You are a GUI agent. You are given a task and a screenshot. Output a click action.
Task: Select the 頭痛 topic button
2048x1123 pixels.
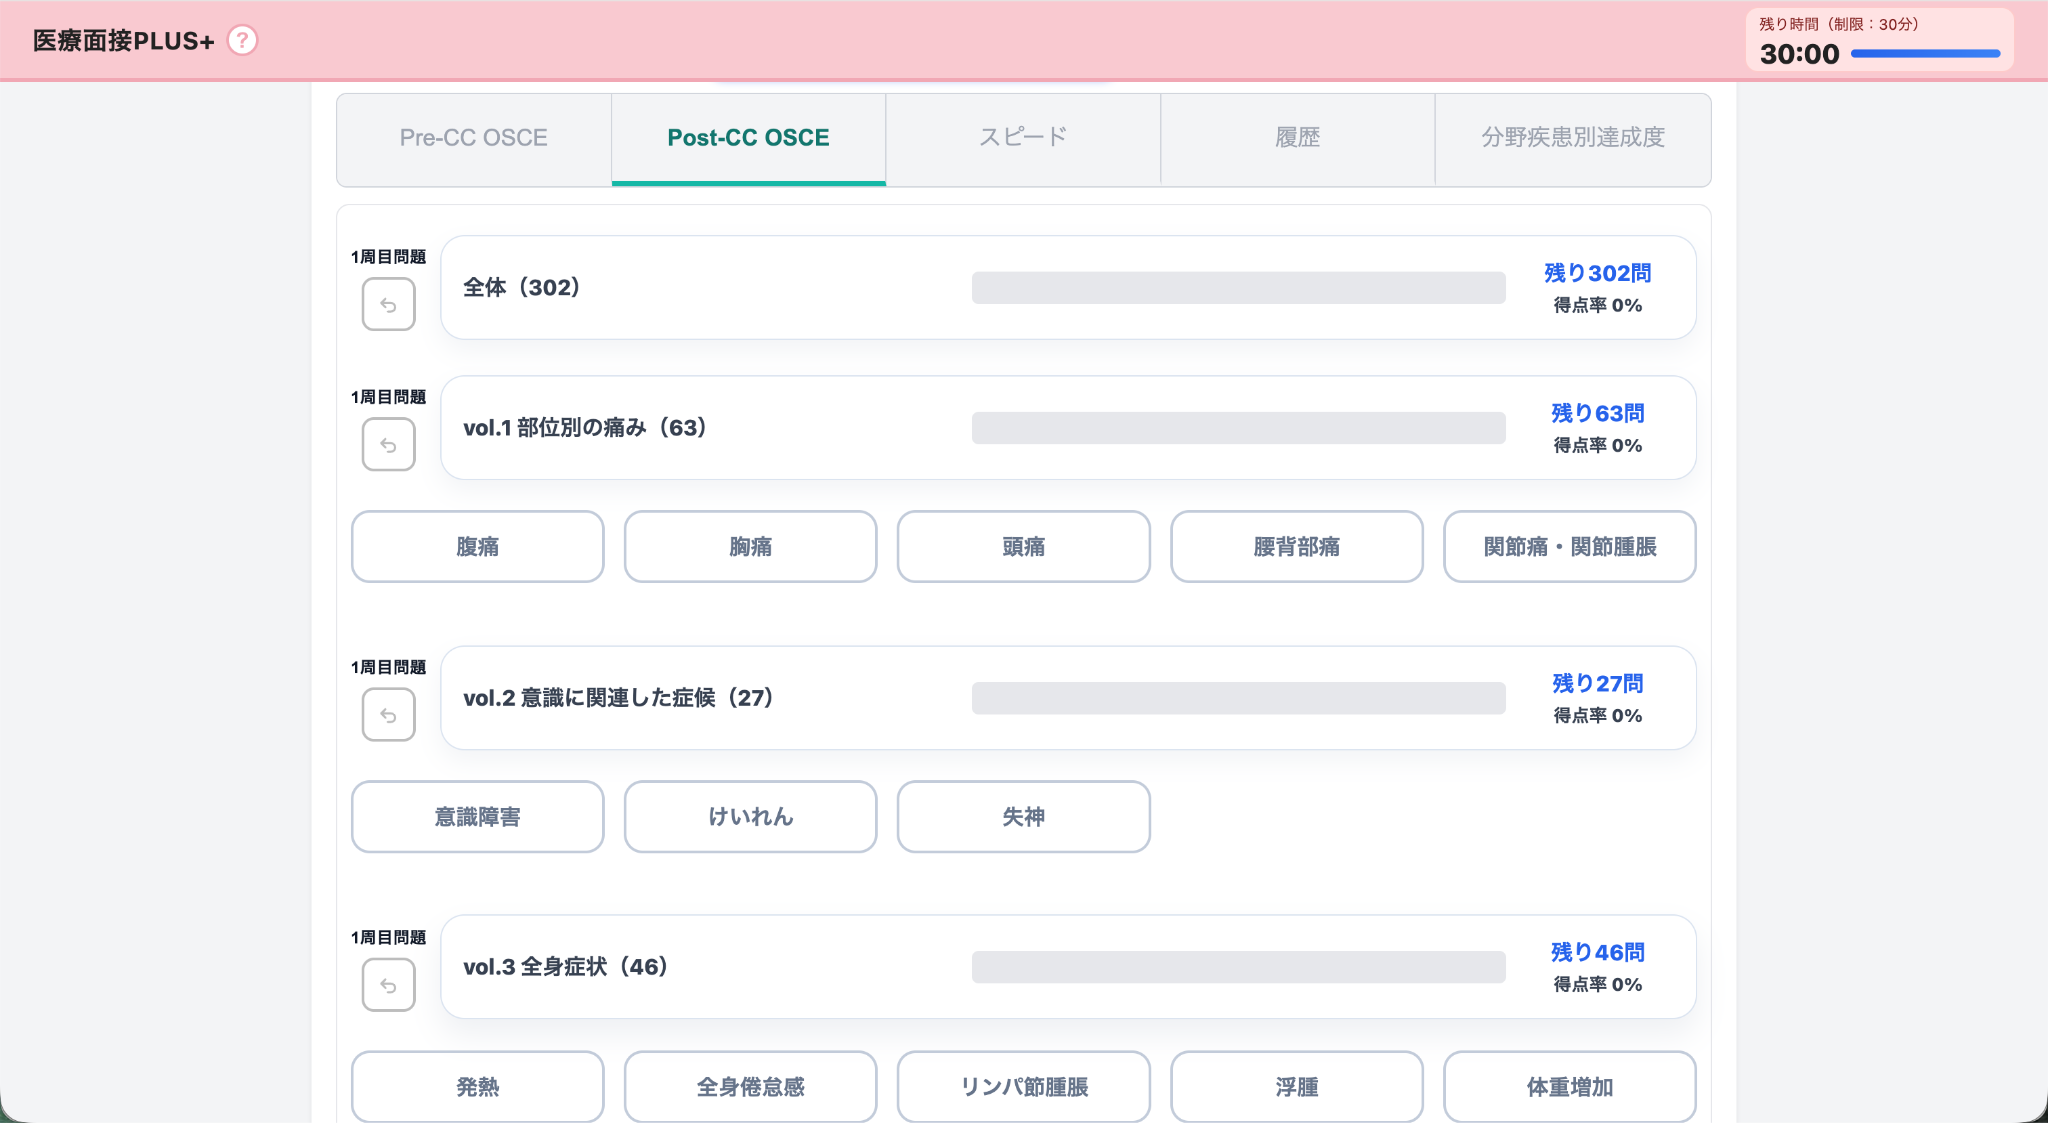[x=1024, y=547]
